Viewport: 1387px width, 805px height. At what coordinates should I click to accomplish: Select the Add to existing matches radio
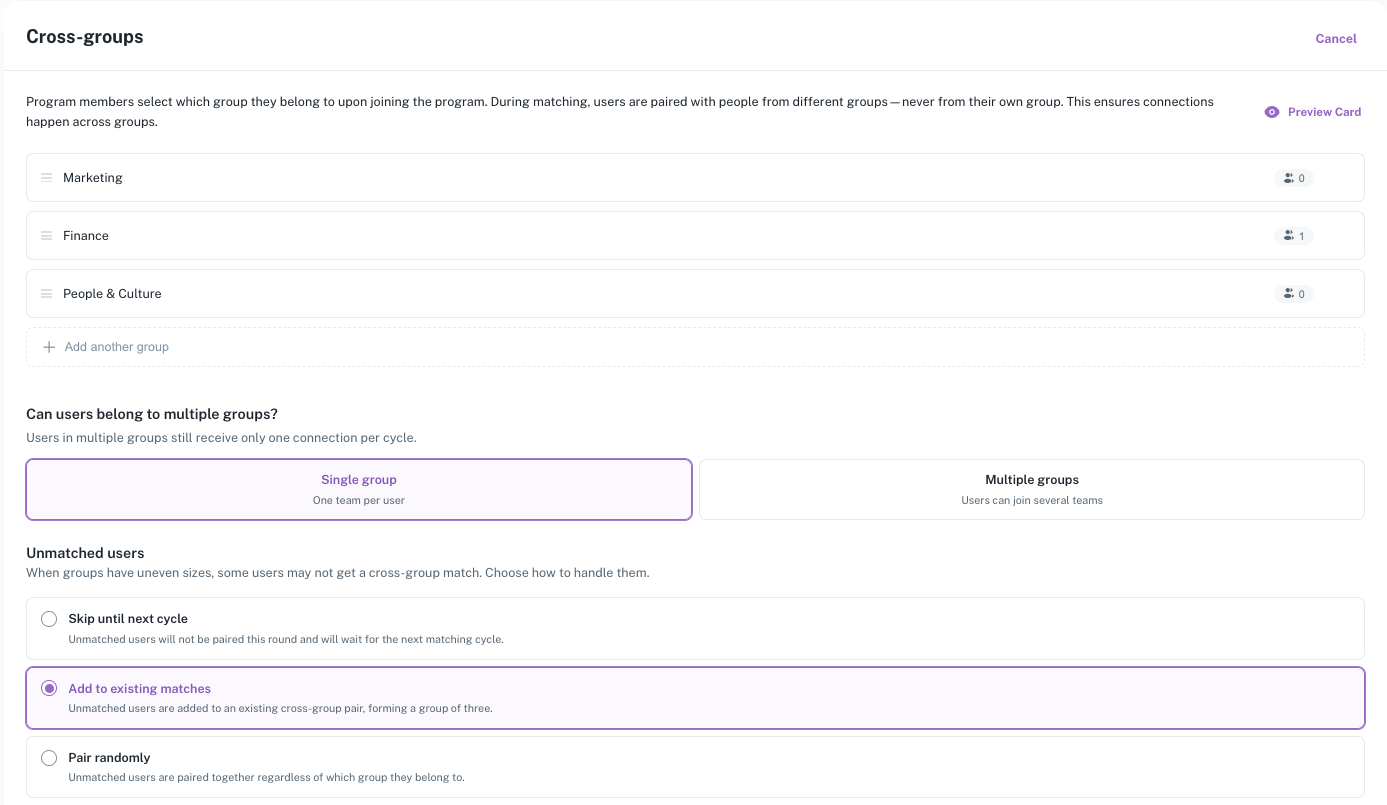pos(49,689)
